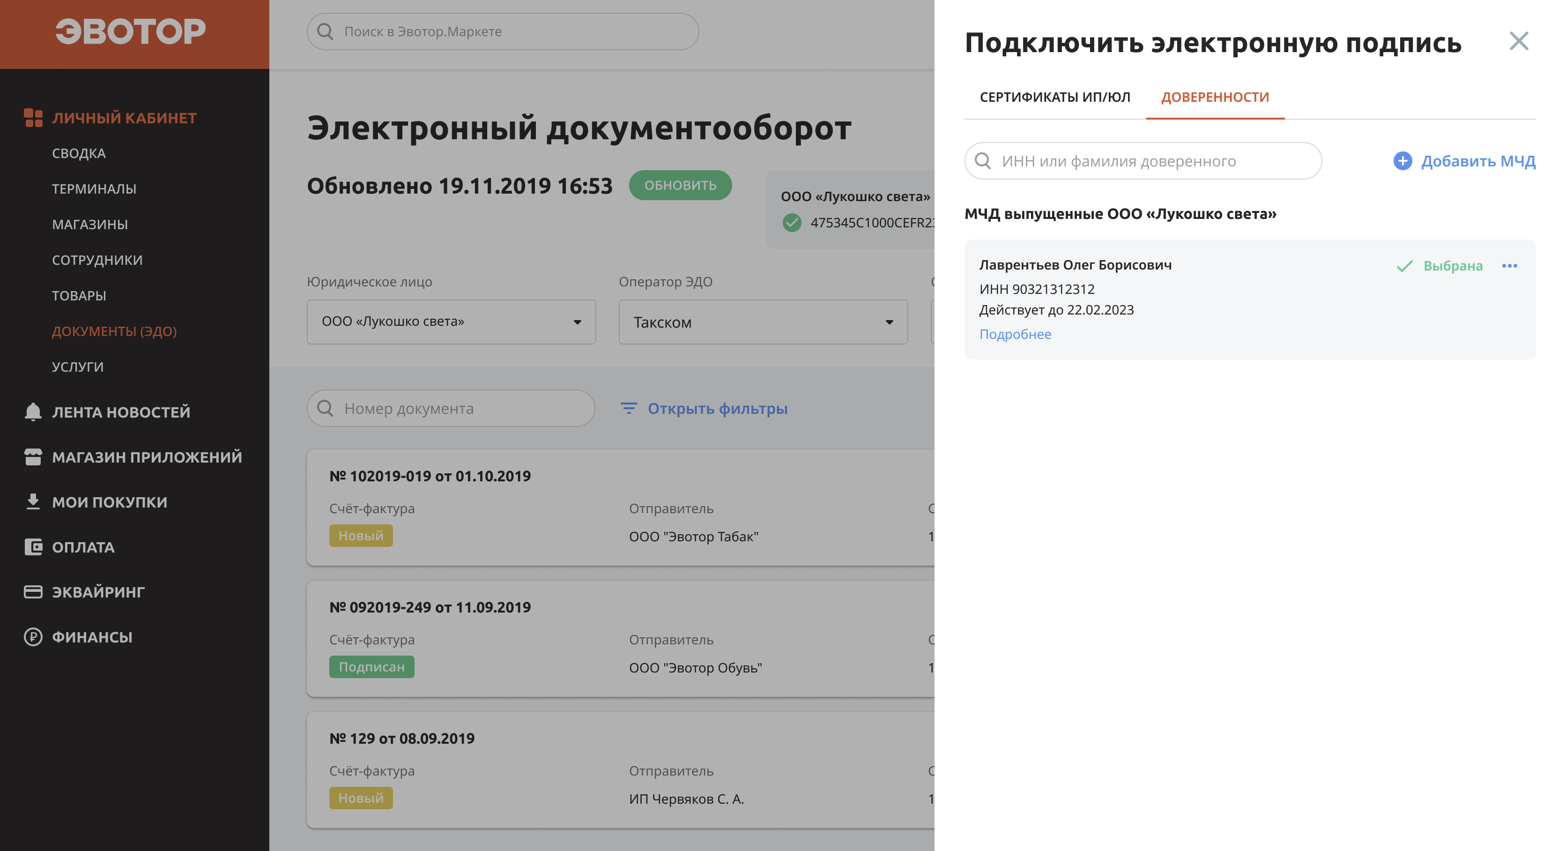
Task: Open Услуги in sidebar
Action: click(x=78, y=367)
